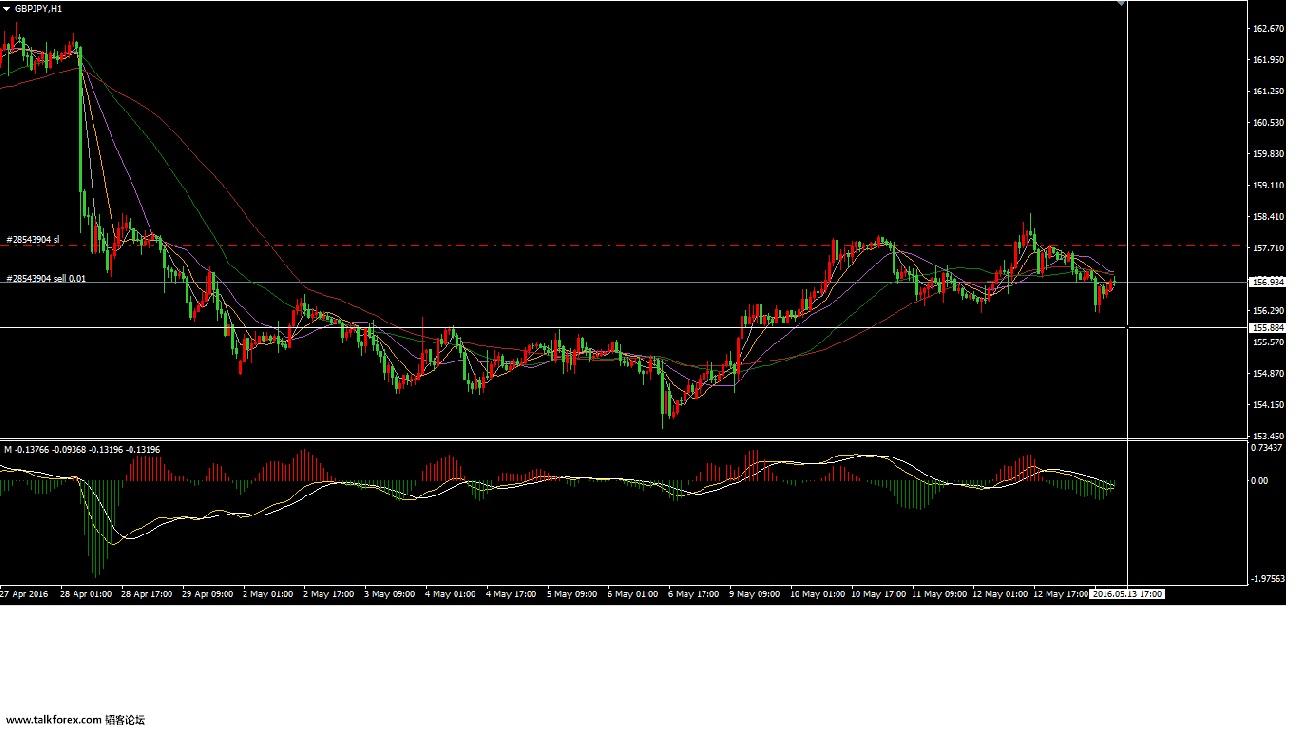Click price scale value 154.870
This screenshot has width=1298, height=730.
coord(1268,373)
